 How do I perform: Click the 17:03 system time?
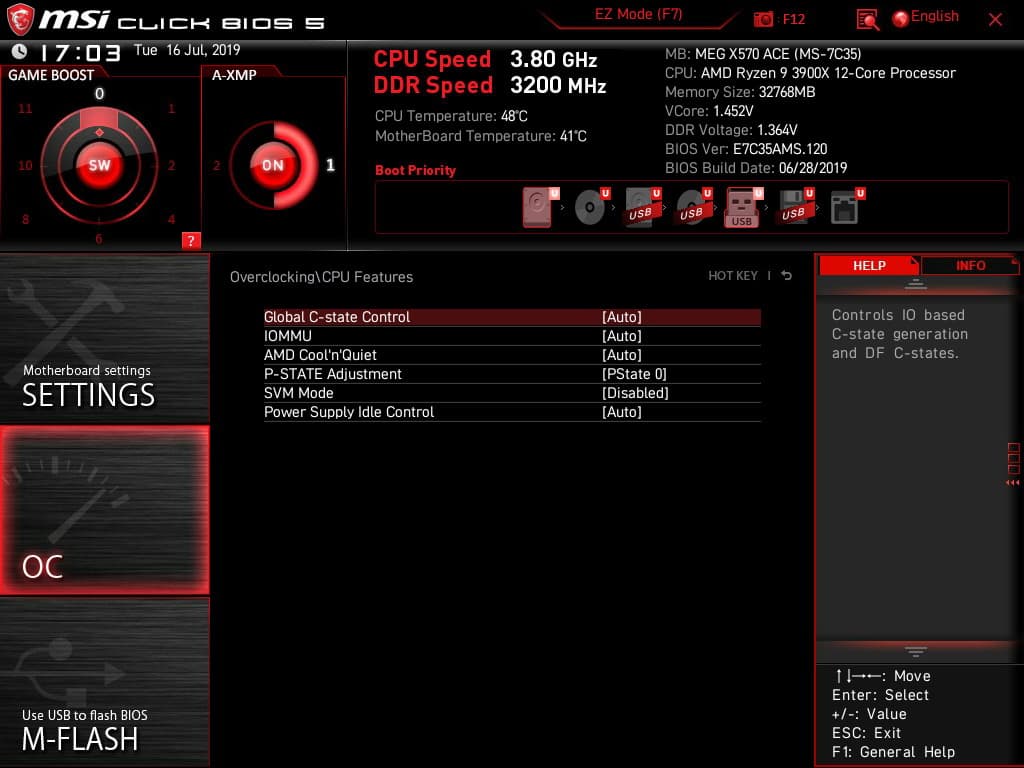(80, 52)
